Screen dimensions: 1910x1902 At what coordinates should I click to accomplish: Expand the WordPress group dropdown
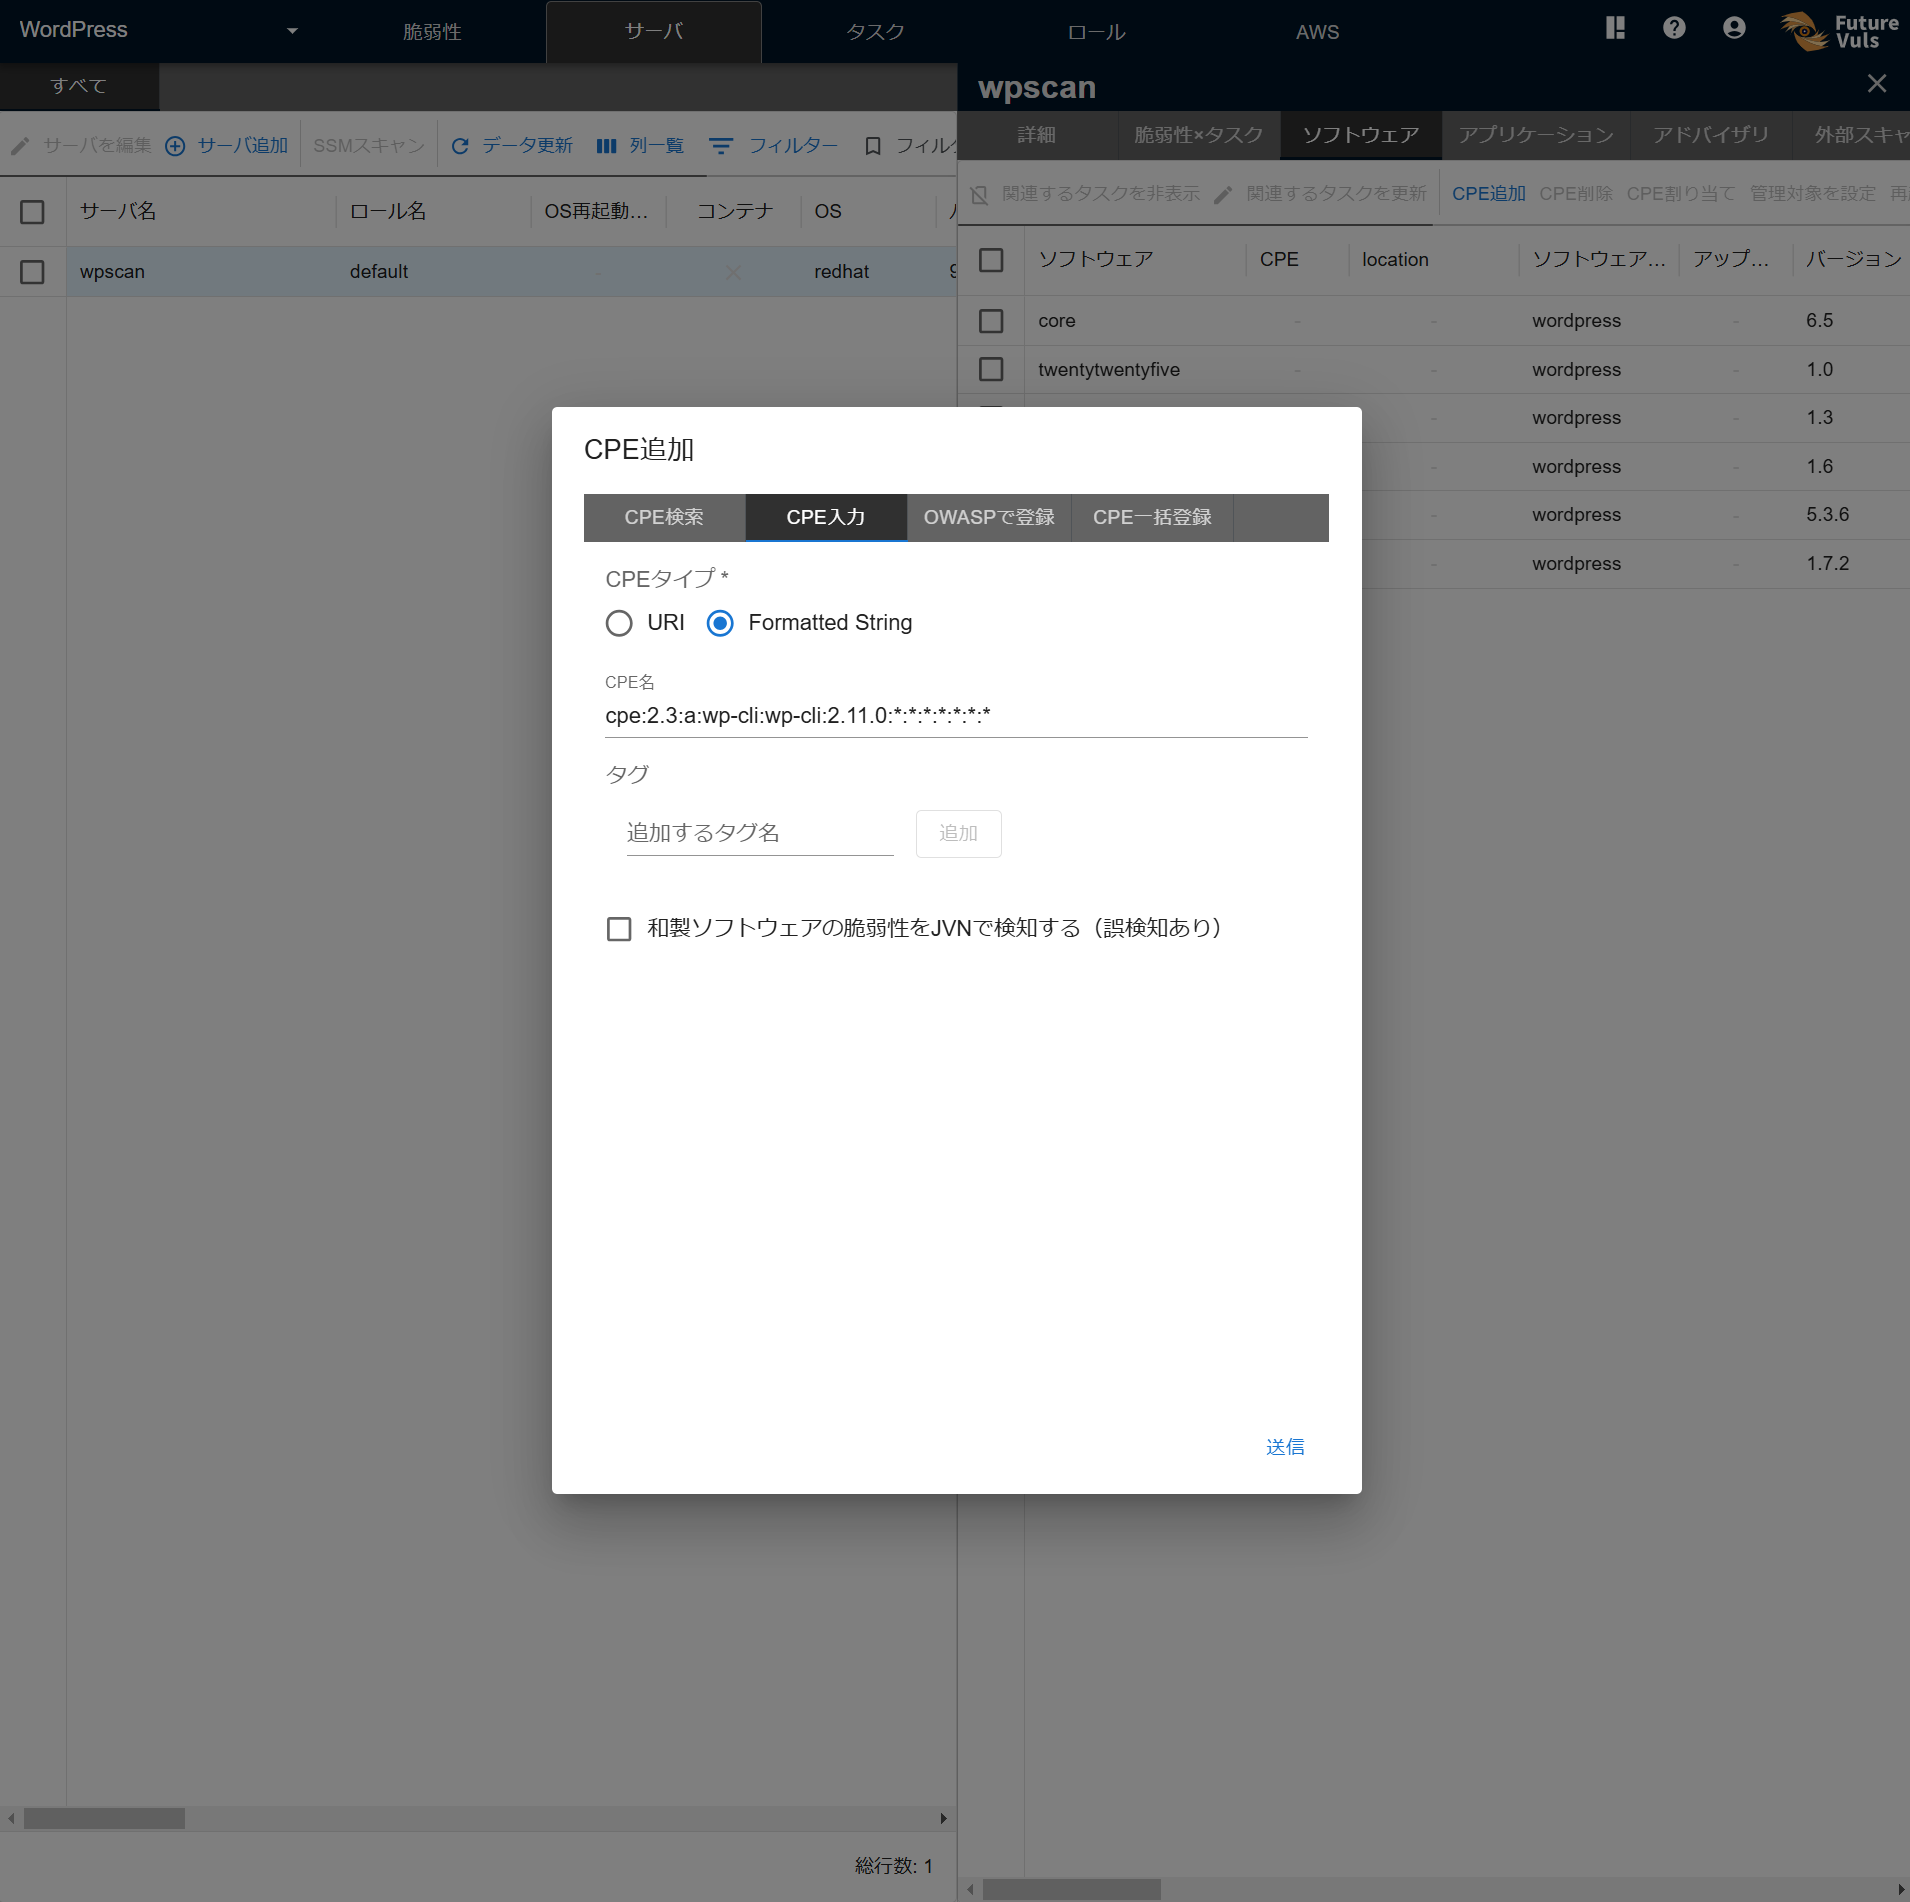tap(292, 31)
